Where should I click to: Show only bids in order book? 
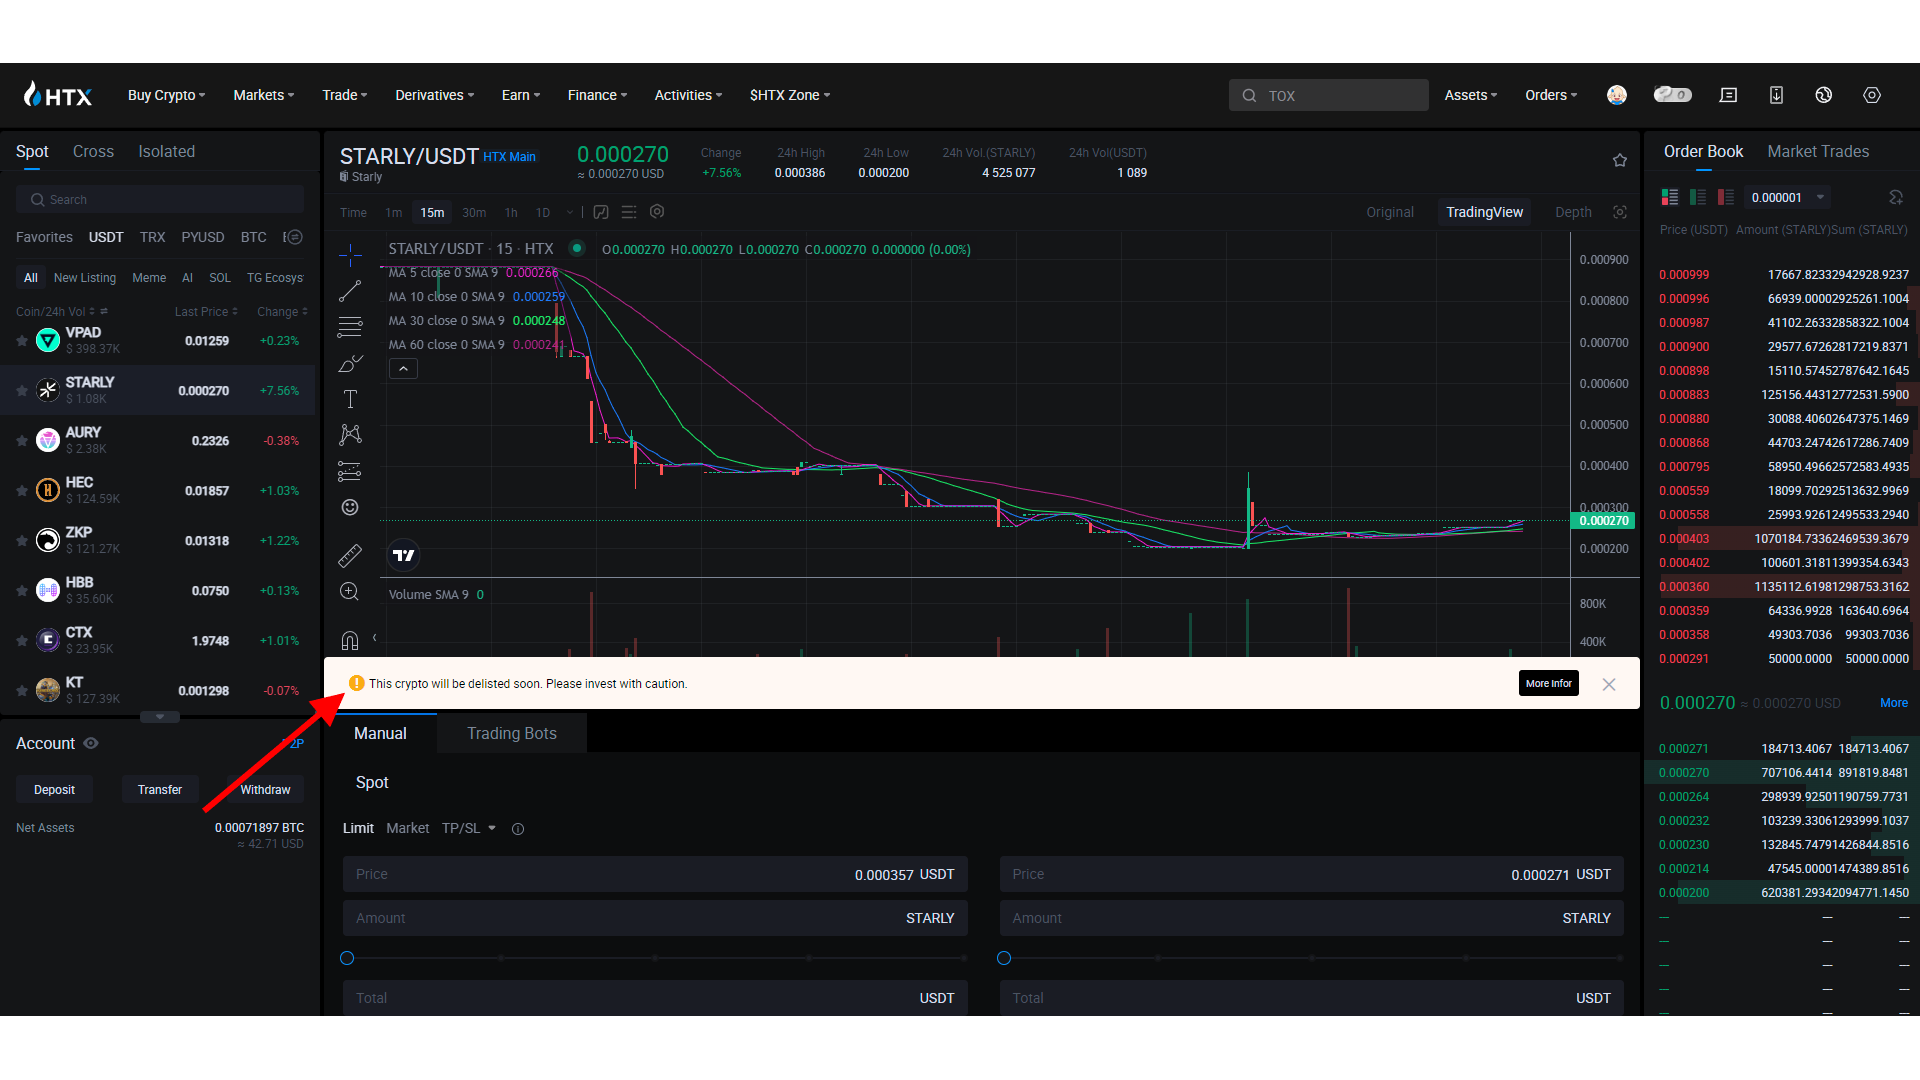1698,197
